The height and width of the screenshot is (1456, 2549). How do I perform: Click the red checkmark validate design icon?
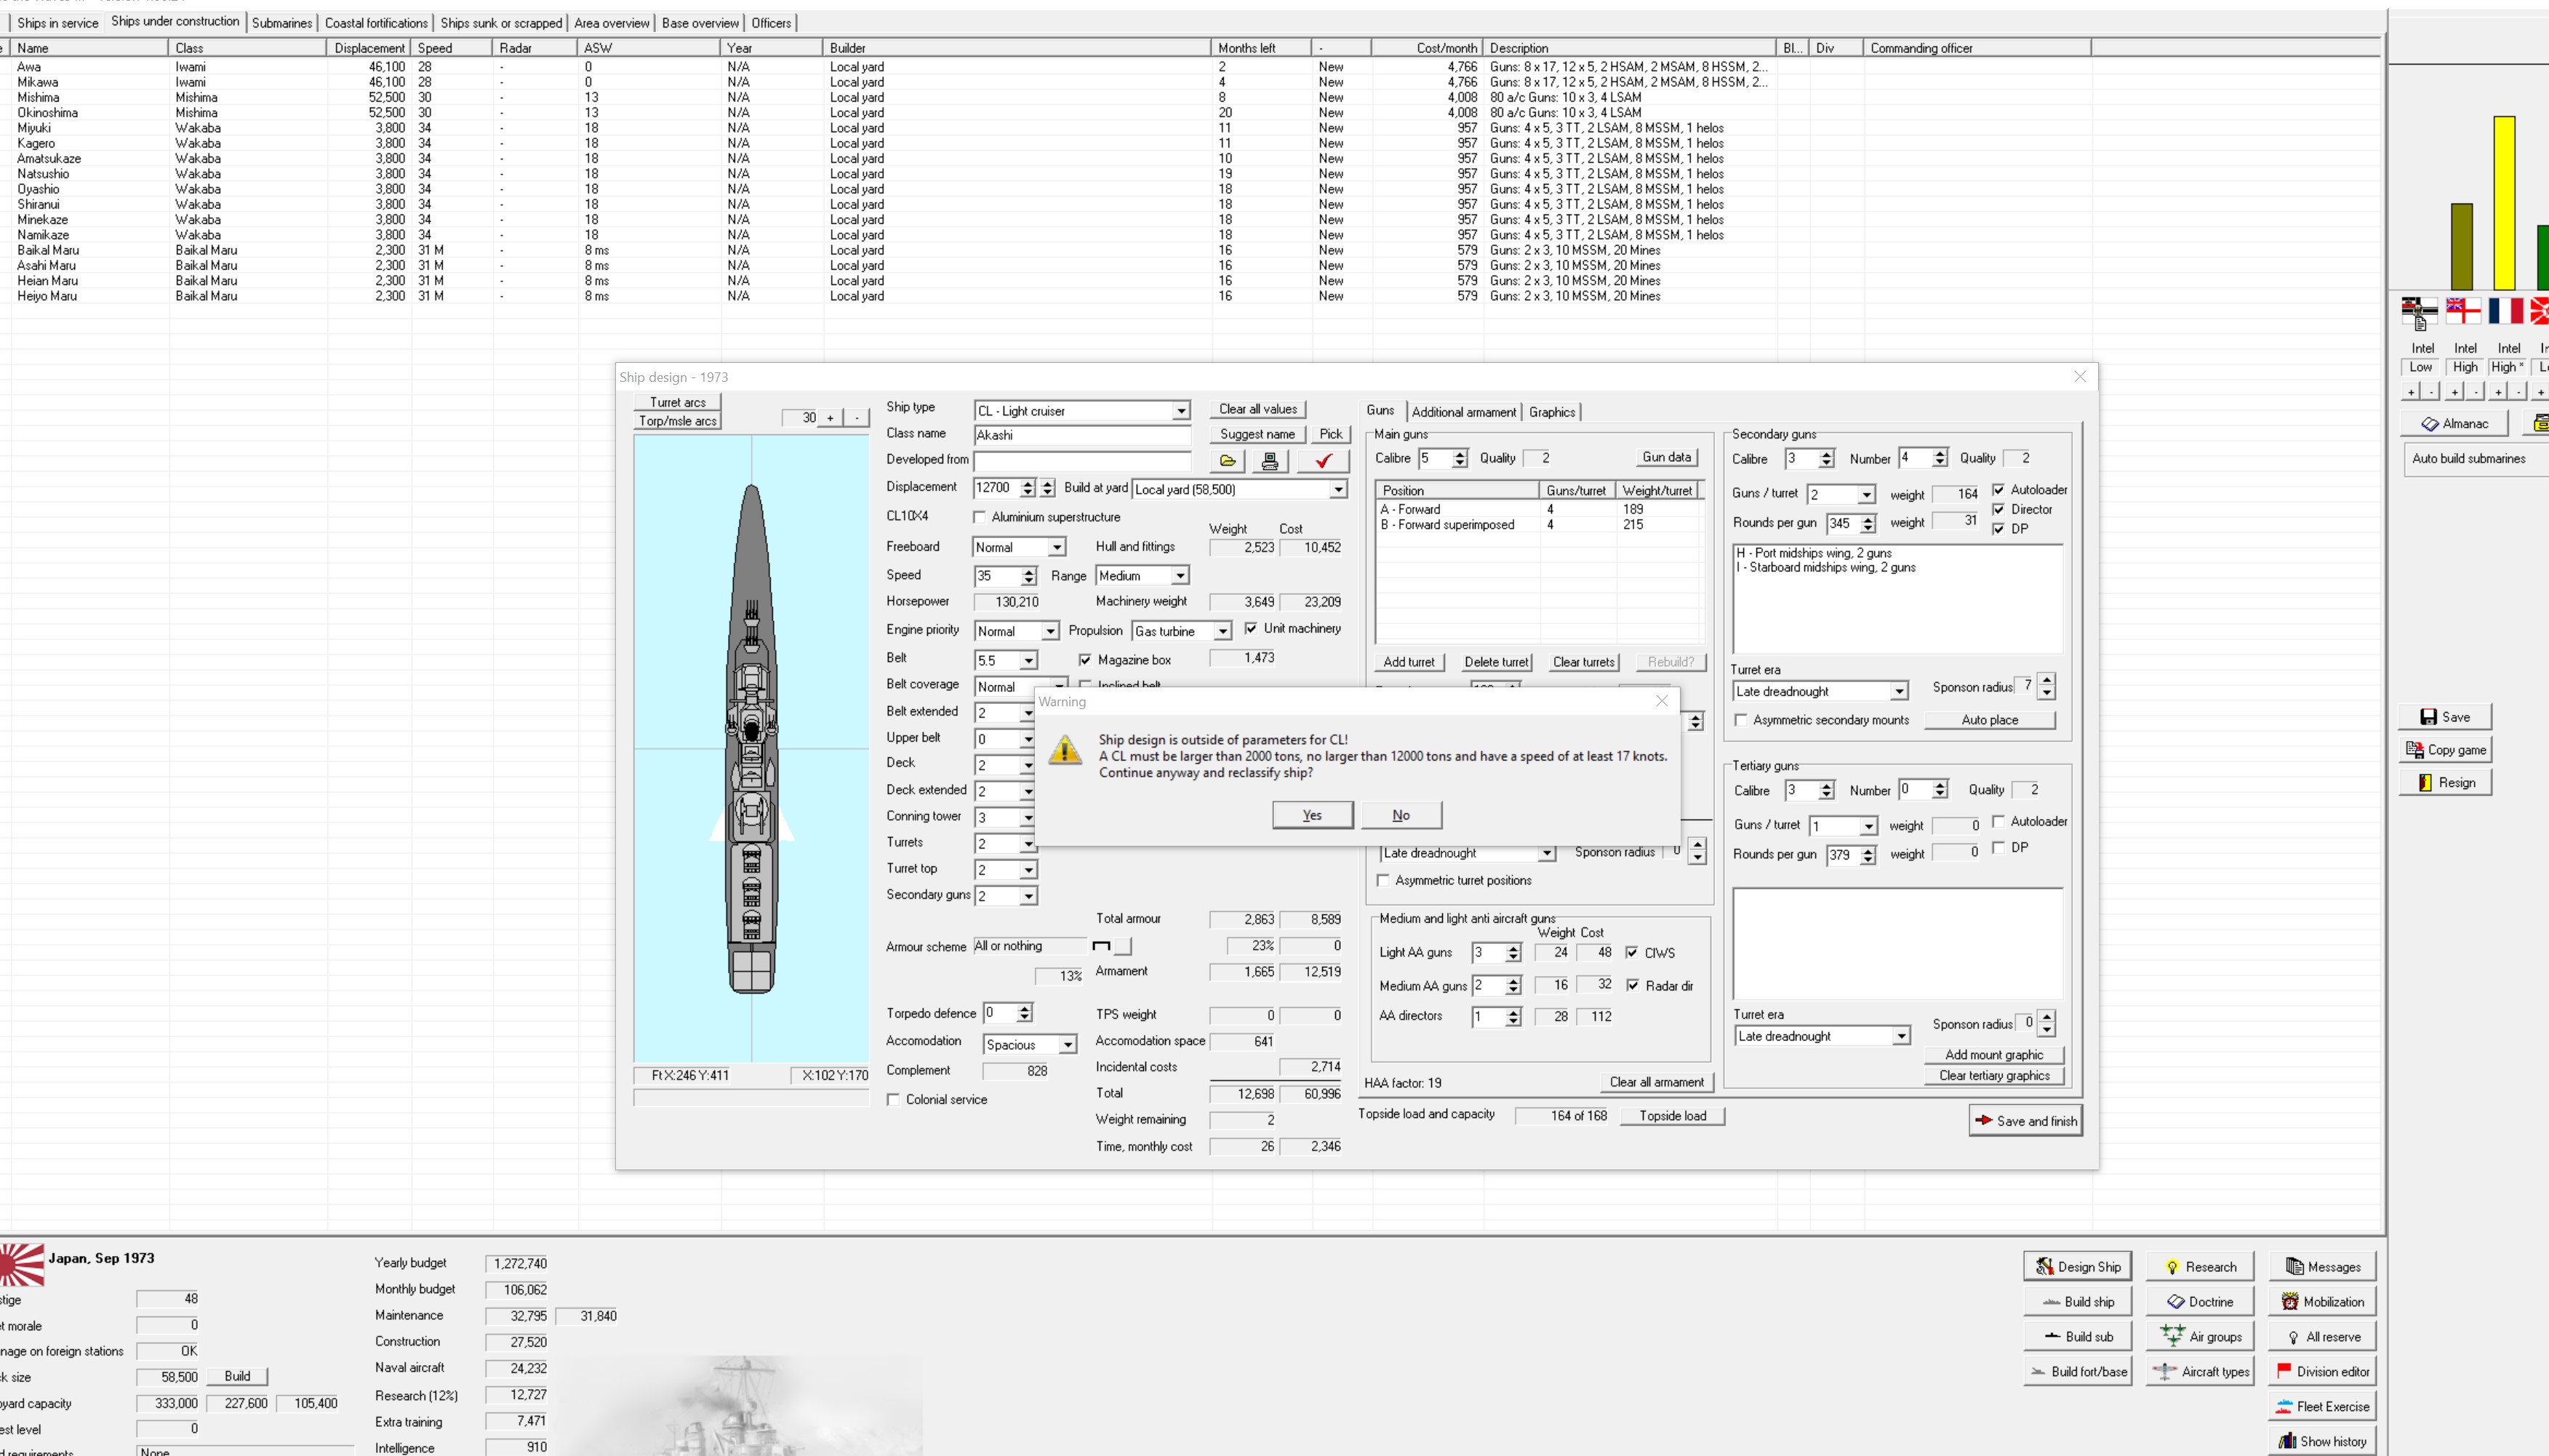click(x=1323, y=461)
